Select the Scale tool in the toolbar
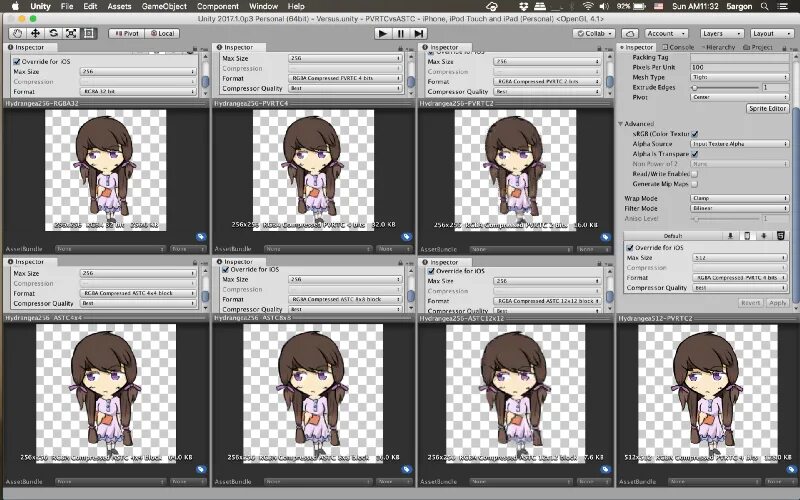This screenshot has height=500, width=800. coord(71,33)
